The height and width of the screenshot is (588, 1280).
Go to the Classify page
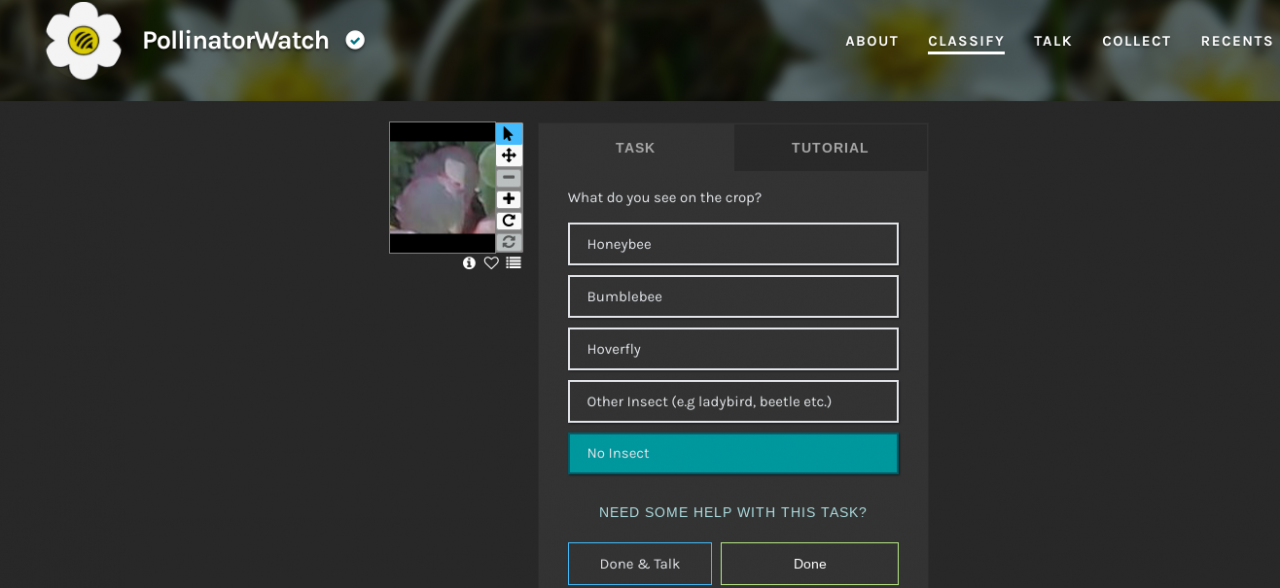[966, 41]
